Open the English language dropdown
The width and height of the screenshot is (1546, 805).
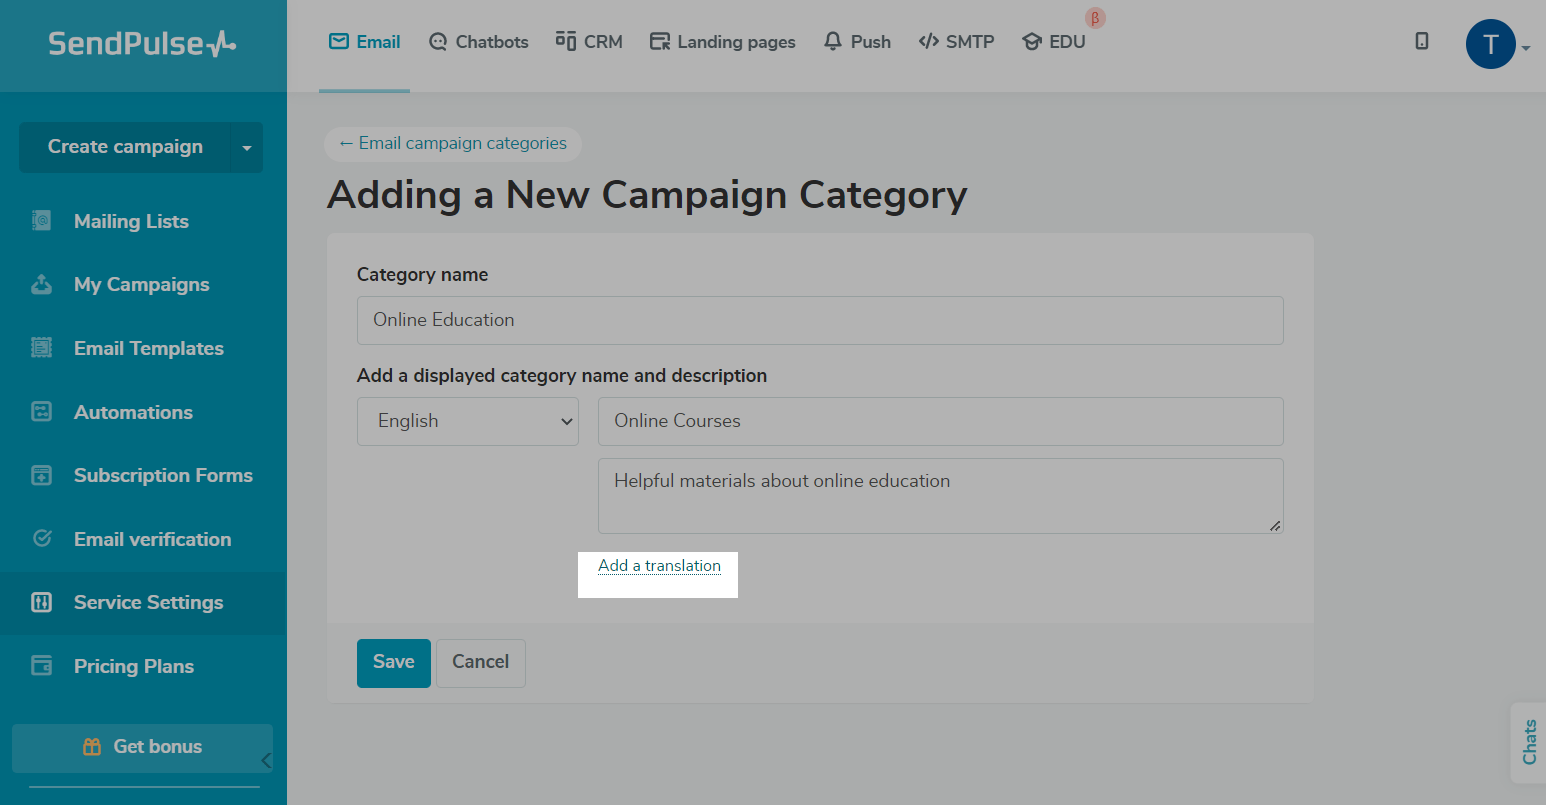point(468,421)
